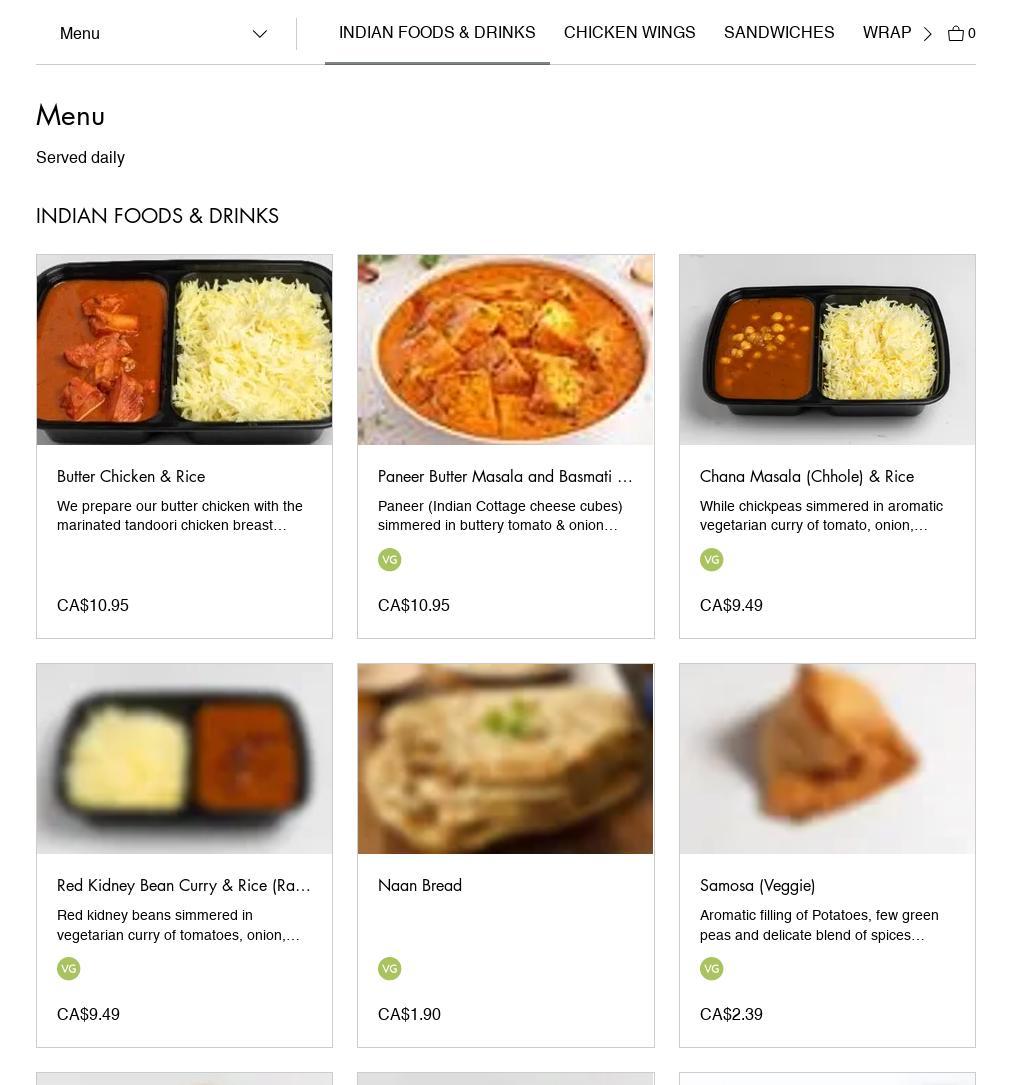Open the partially visible Wrap tab
Viewport: 1012px width, 1085px height.
tap(886, 33)
